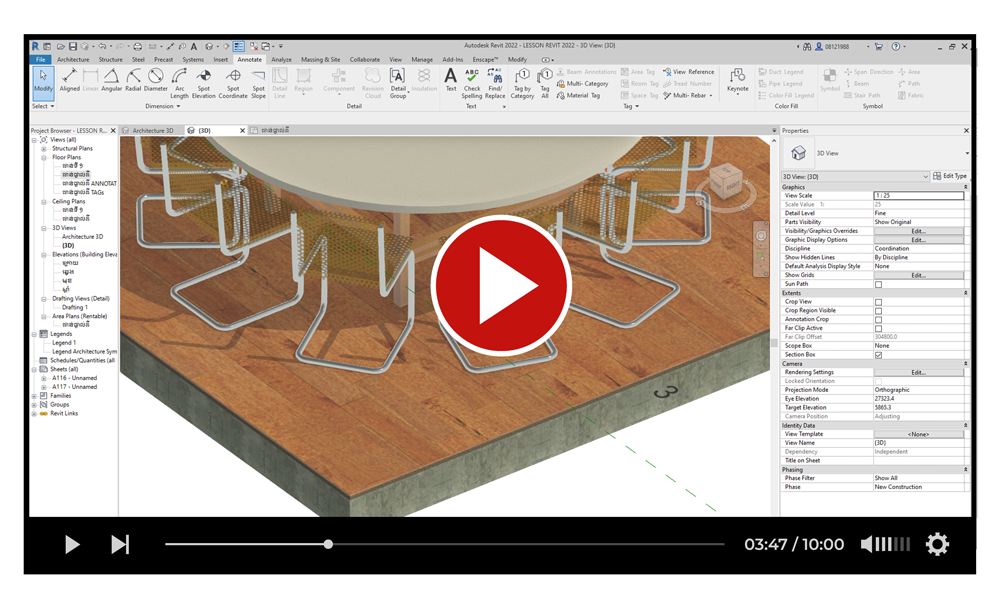
Task: Expand the Families tree node
Action: pyautogui.click(x=35, y=396)
